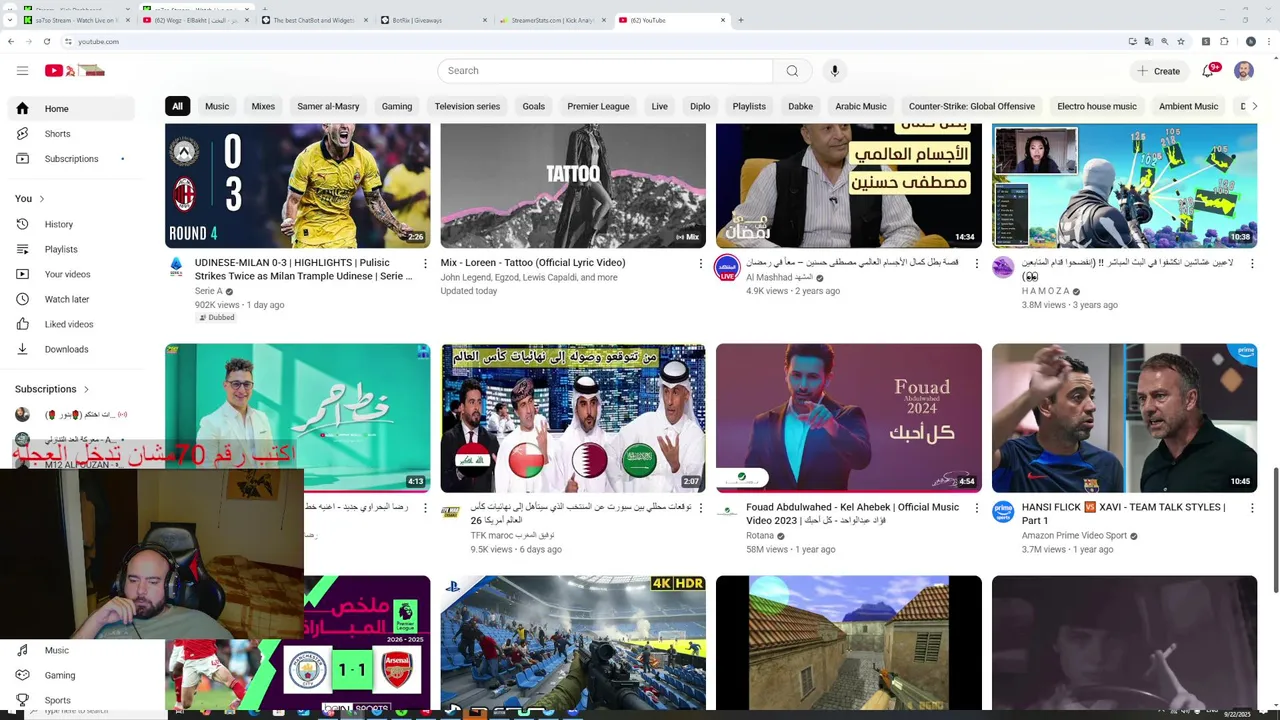Open Music in the Explore section

pos(71,650)
